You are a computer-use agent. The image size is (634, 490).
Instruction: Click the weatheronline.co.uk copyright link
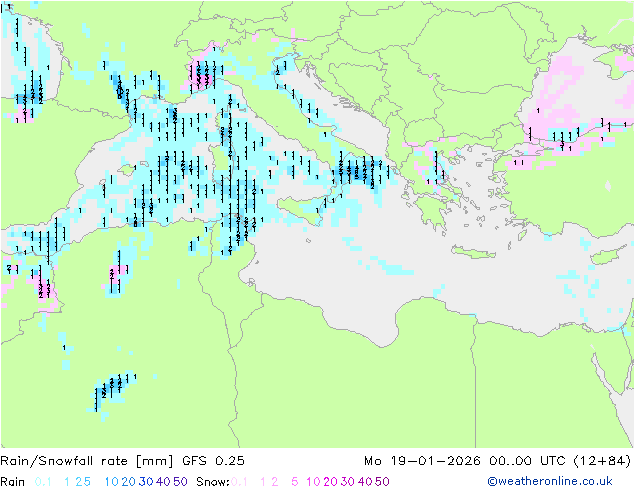(550, 481)
